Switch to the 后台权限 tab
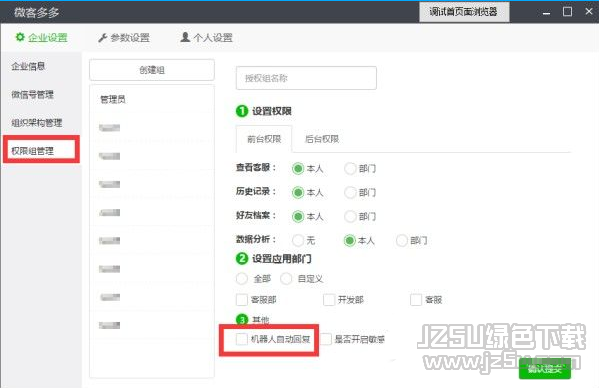 tap(322, 139)
